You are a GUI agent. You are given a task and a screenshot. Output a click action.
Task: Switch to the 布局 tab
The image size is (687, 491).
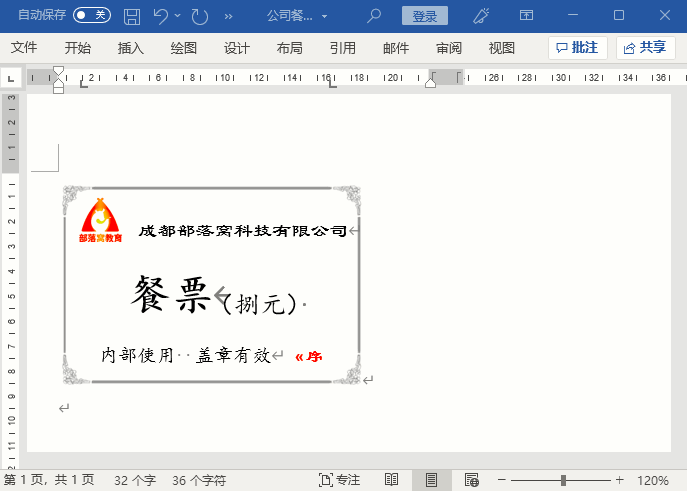pyautogui.click(x=290, y=47)
